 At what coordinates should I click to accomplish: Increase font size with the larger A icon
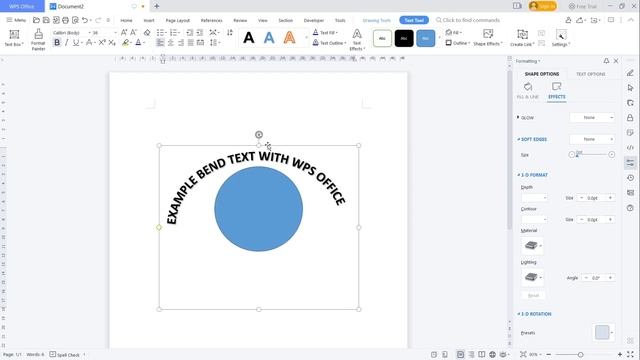(124, 32)
